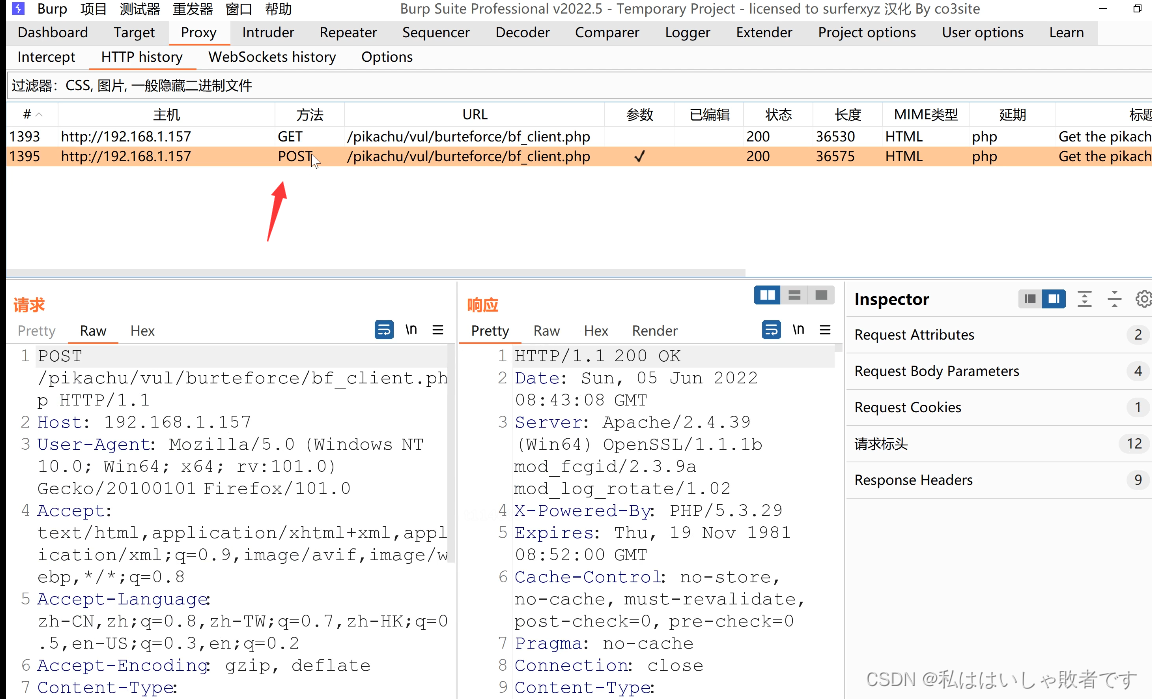
Task: Open the User options tab
Action: 983,32
